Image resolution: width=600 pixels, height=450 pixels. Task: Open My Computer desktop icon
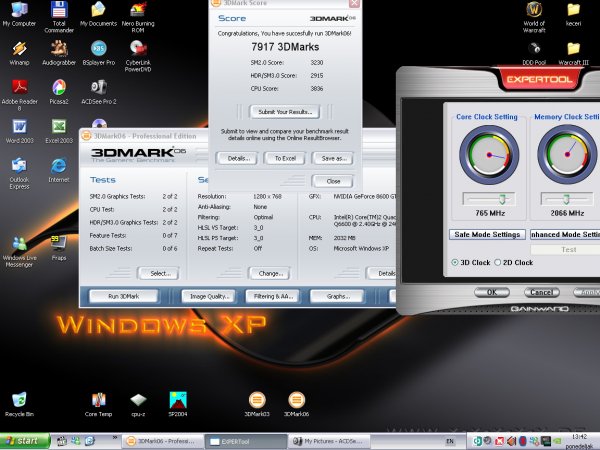19,15
